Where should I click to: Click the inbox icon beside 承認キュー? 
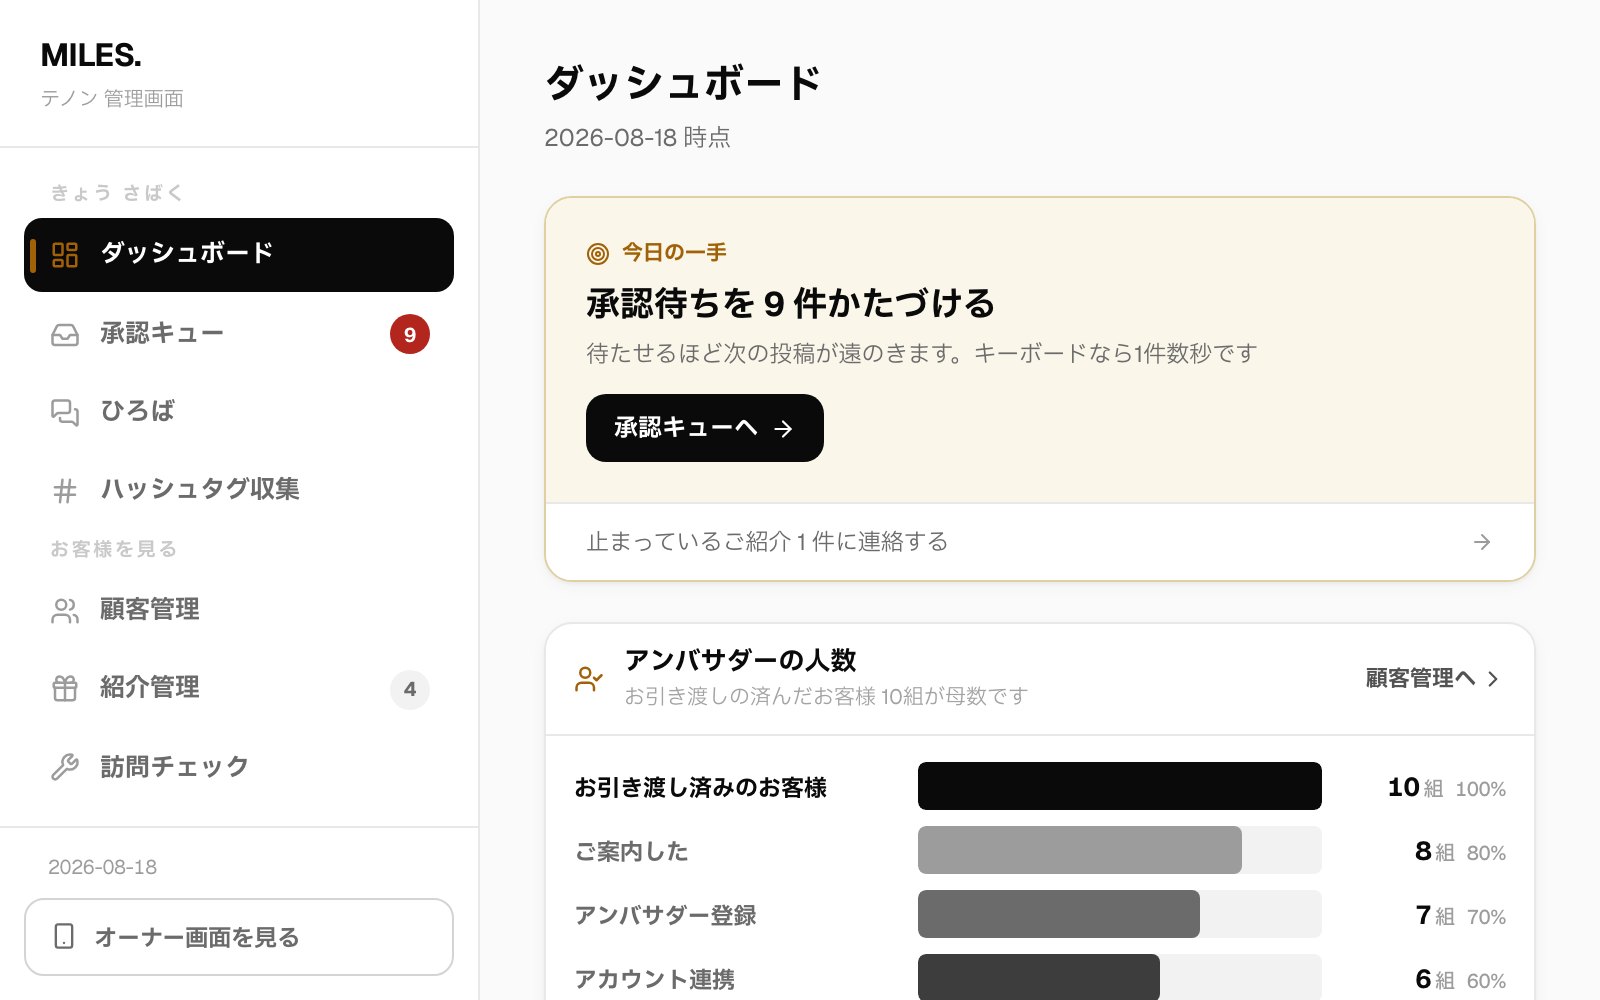tap(65, 334)
